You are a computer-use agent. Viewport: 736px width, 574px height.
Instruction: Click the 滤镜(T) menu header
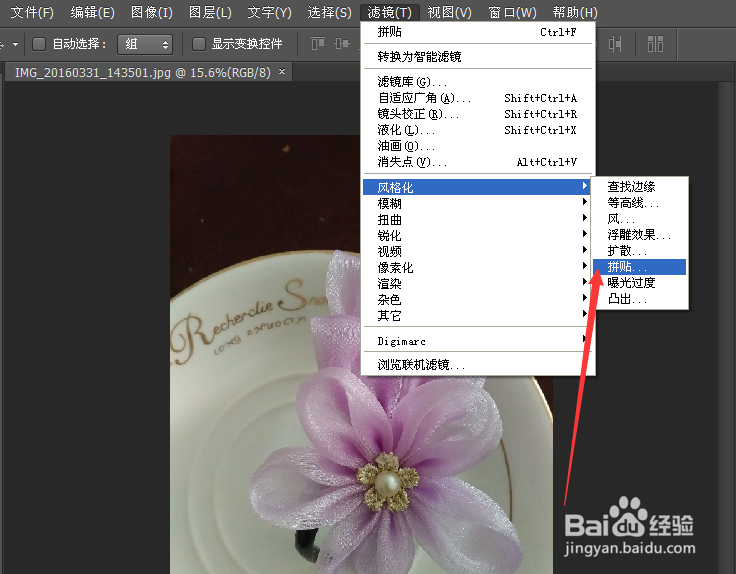pos(389,12)
